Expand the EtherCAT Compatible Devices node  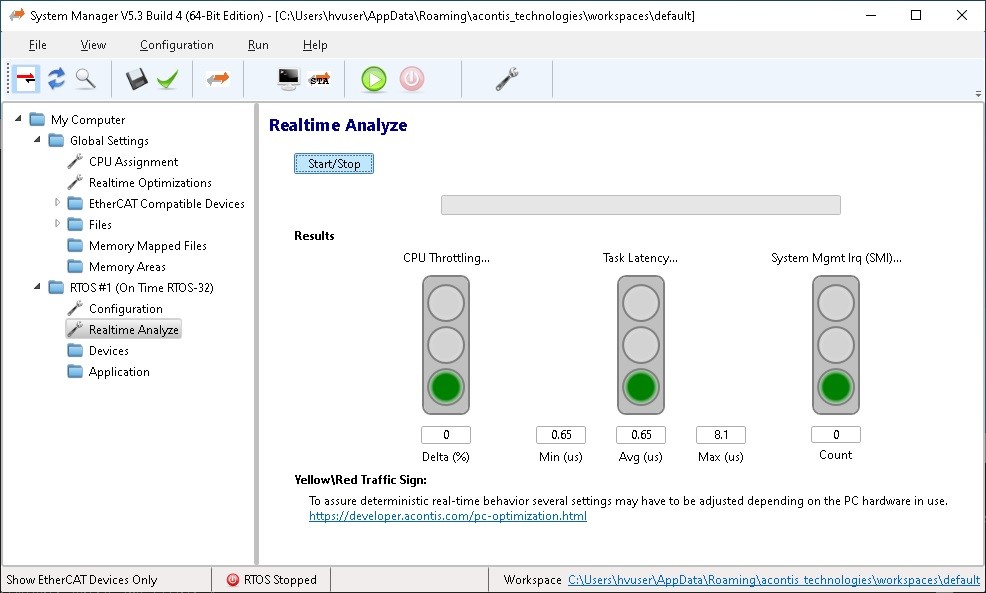(x=58, y=203)
